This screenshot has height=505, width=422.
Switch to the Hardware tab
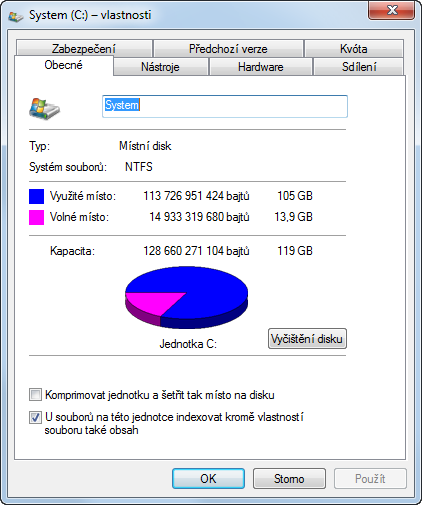point(260,67)
